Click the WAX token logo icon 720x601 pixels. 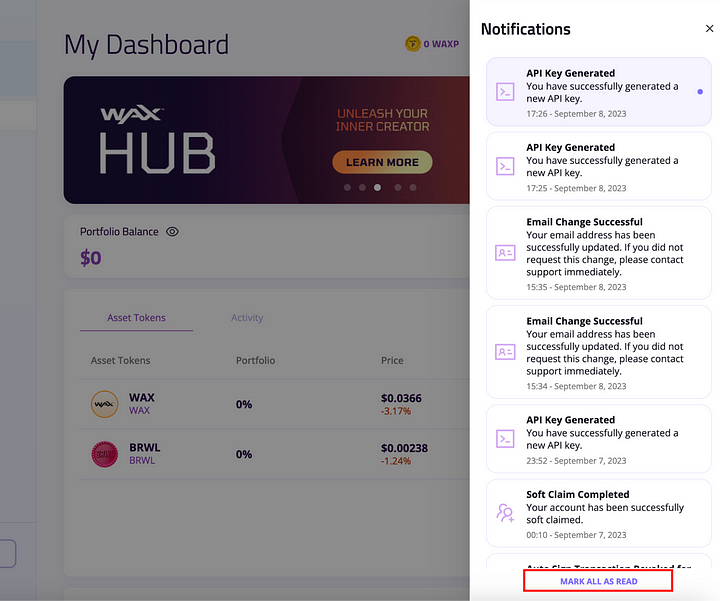[105, 404]
